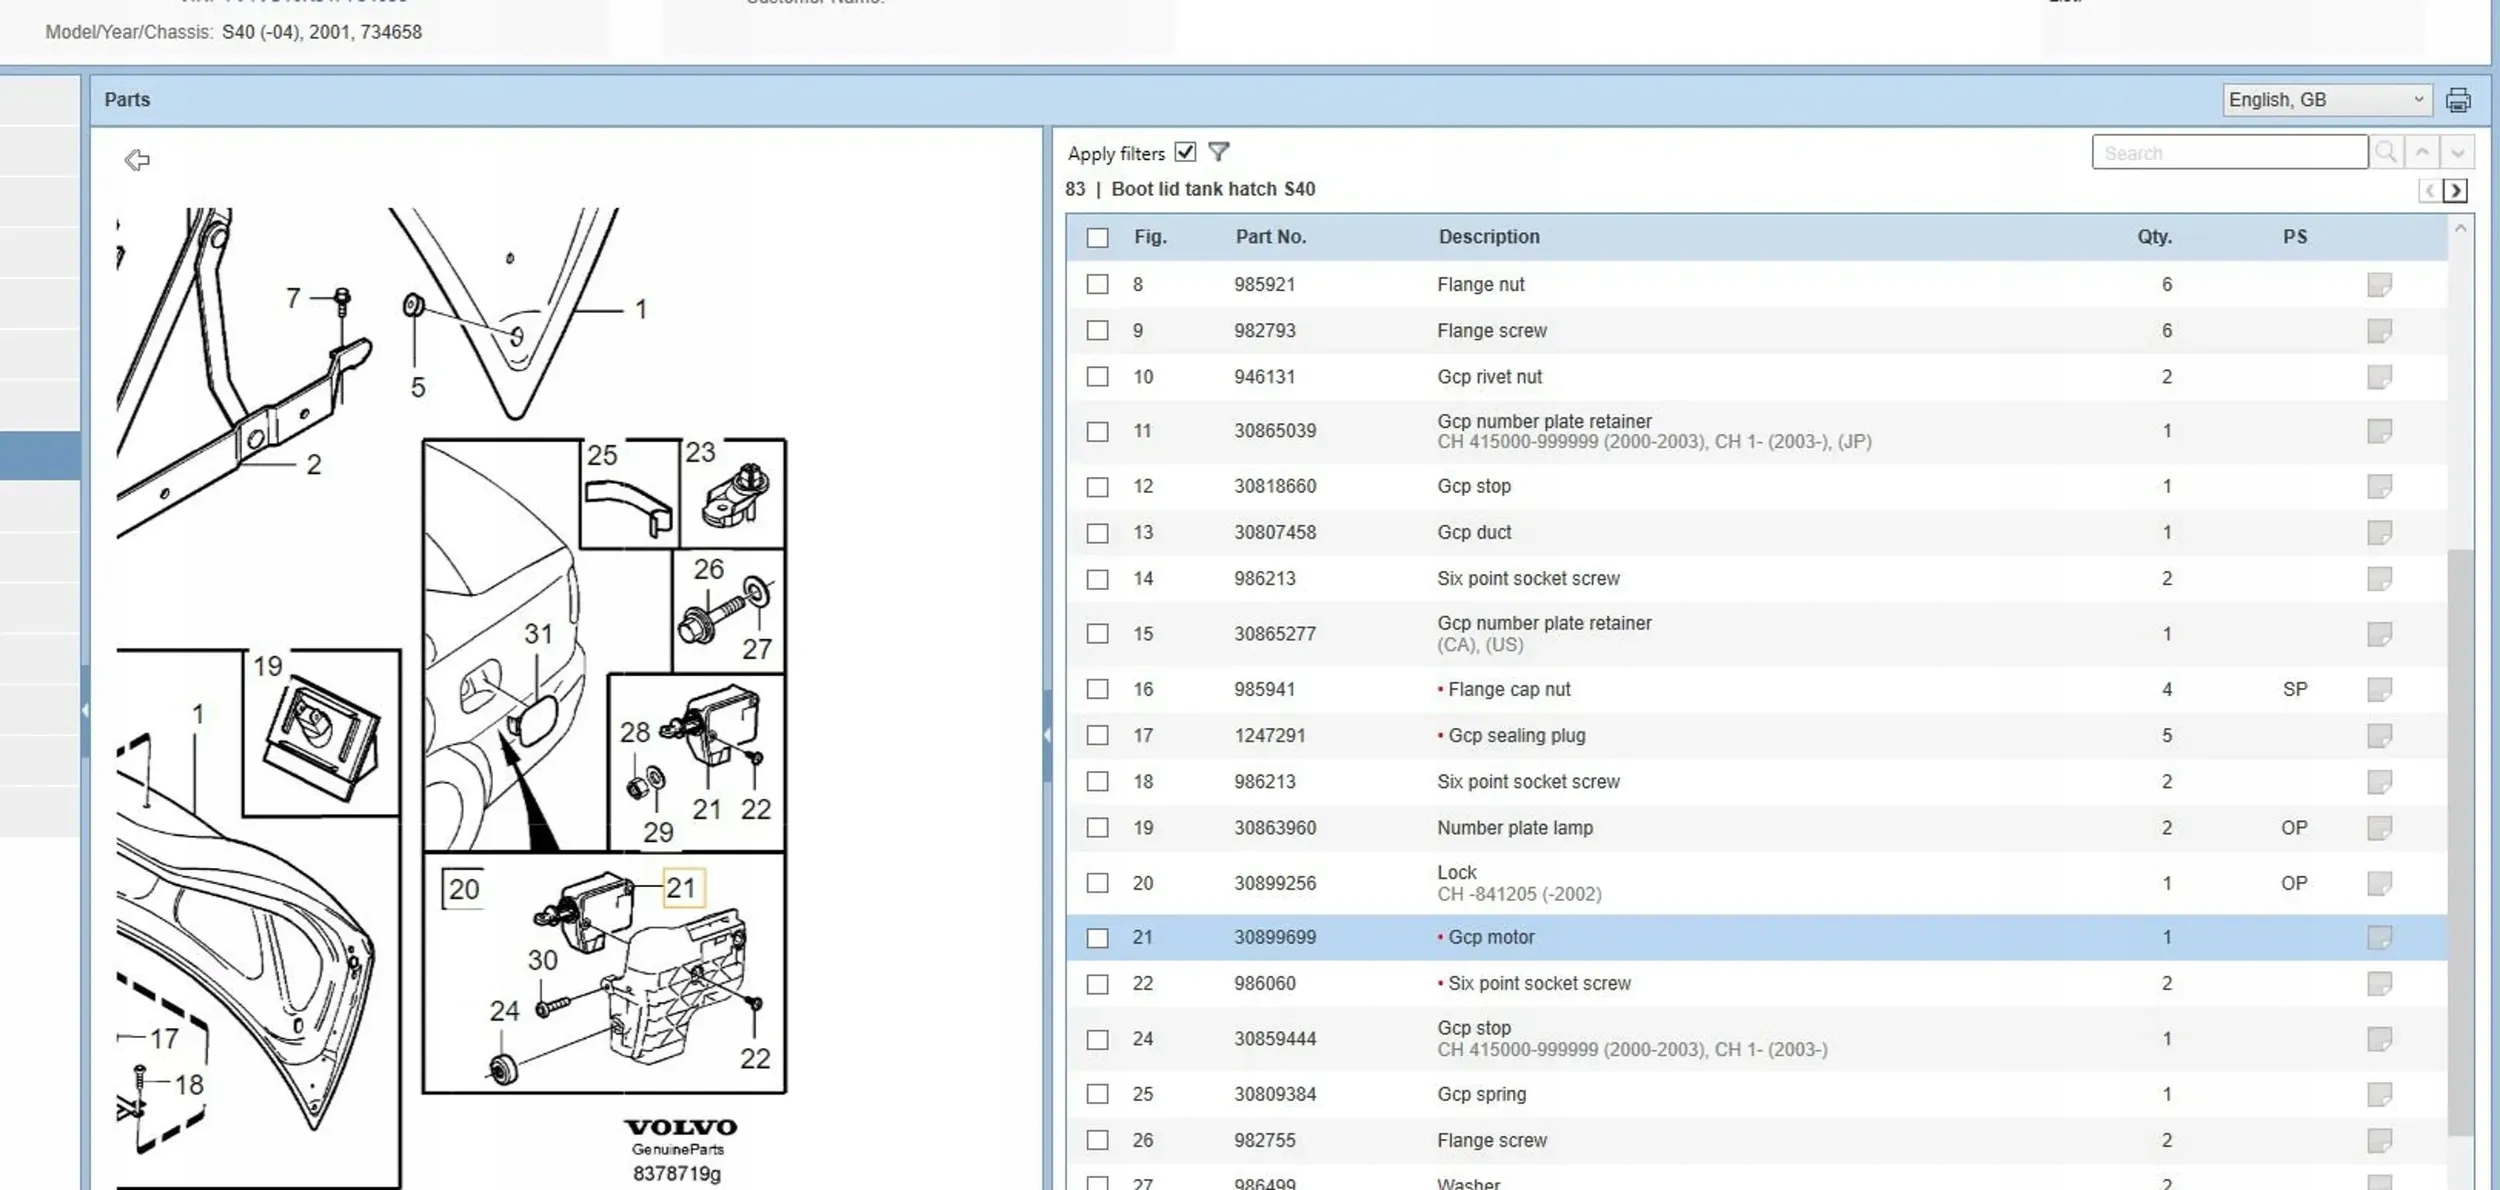Jump to next search result arrow

tap(2457, 152)
